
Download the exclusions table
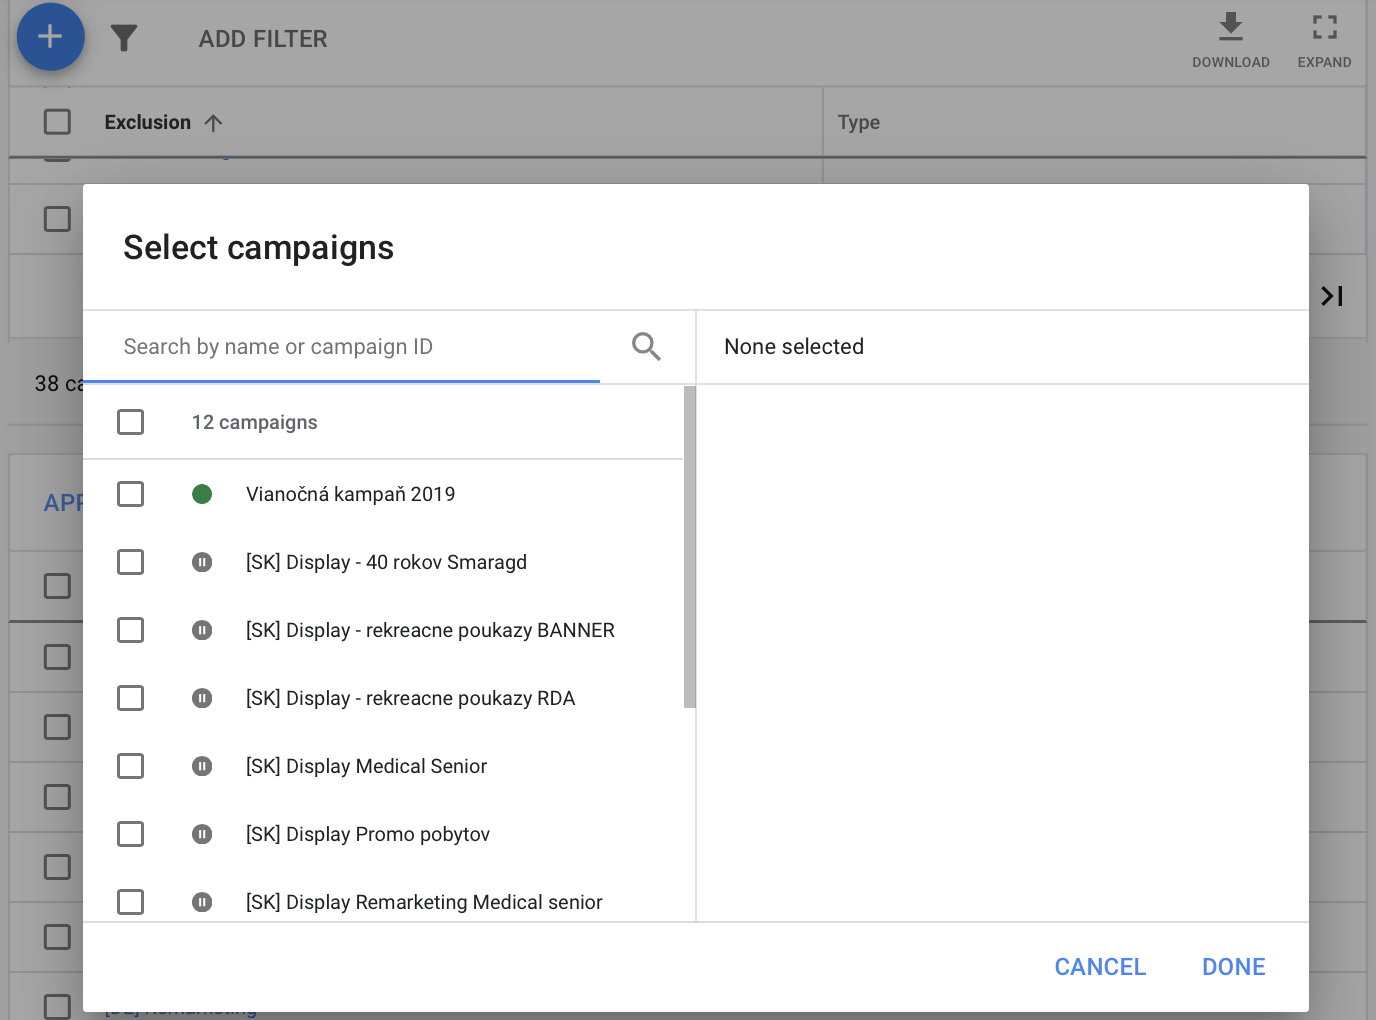coord(1231,40)
